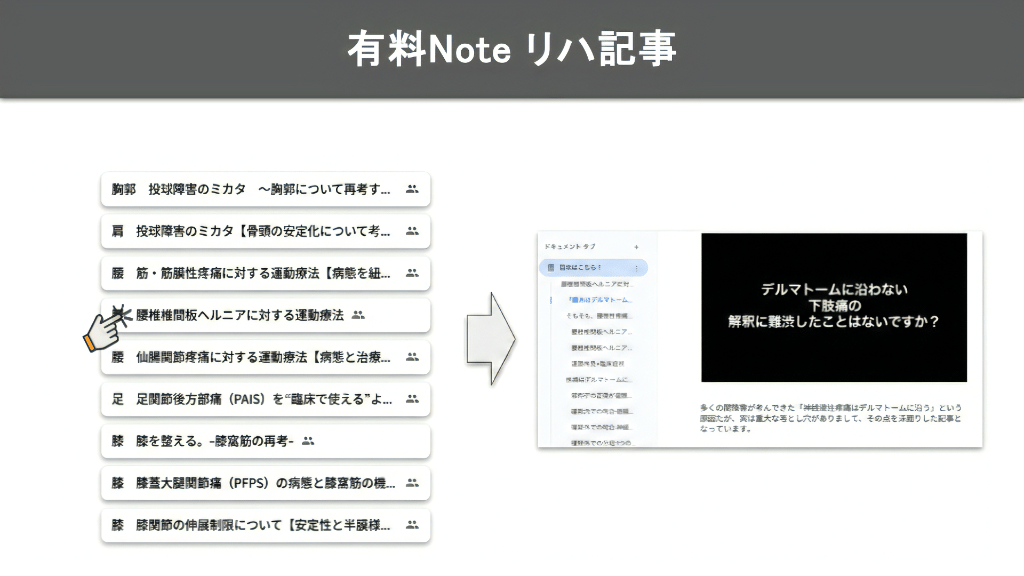This screenshot has width=1024, height=576.
Task: Open the 肩 投球障害のミカタ 骨頭の安定化 chip
Action: (266, 231)
